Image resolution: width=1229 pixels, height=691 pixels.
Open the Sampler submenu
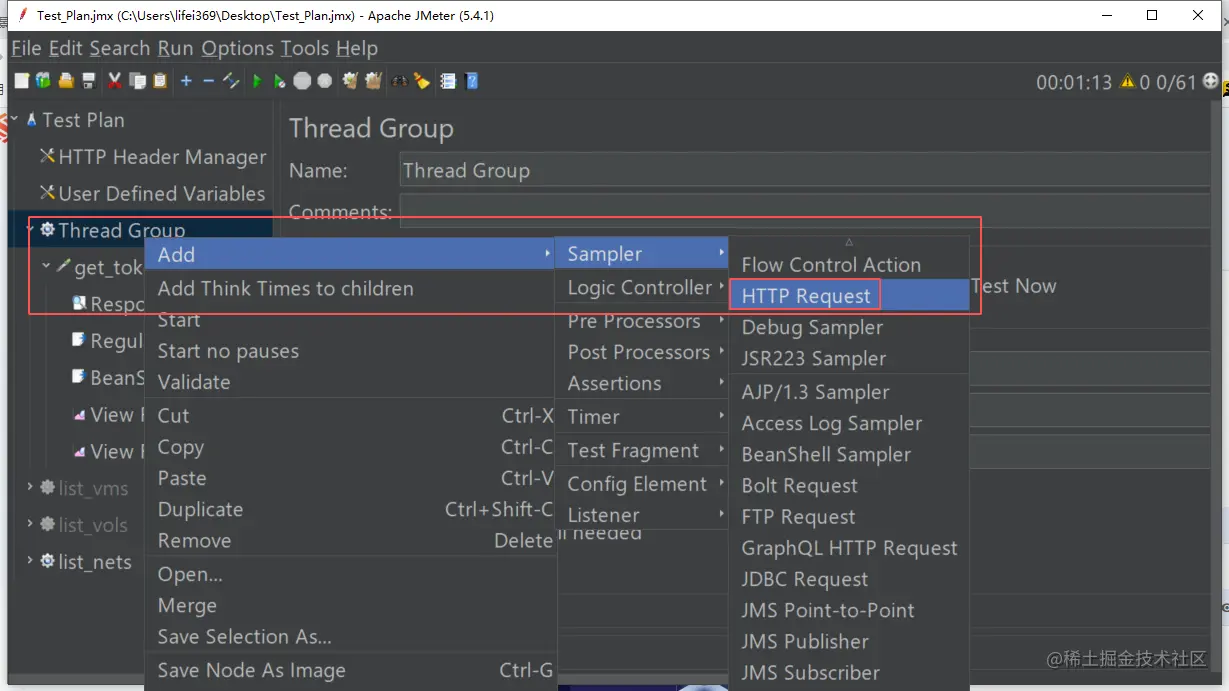(x=642, y=254)
